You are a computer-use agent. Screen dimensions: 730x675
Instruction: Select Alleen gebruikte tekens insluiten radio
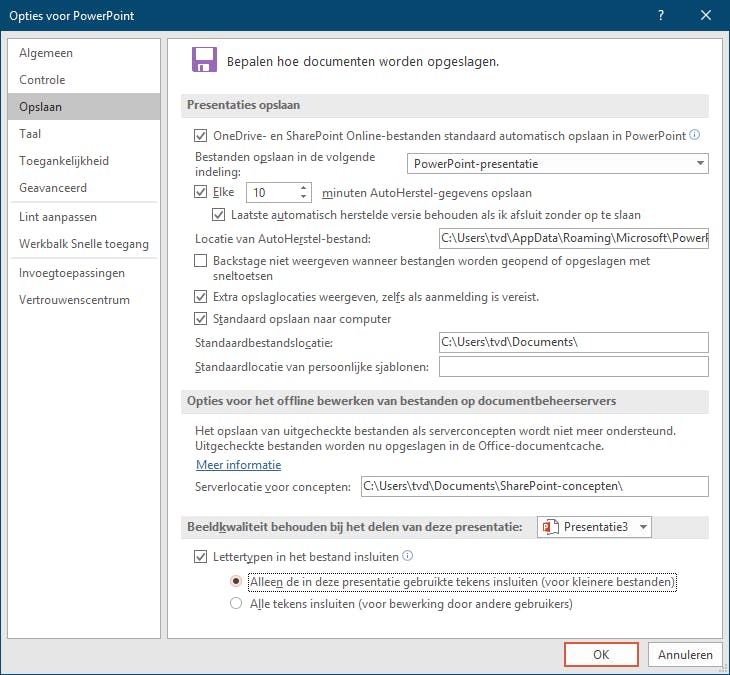(x=236, y=581)
